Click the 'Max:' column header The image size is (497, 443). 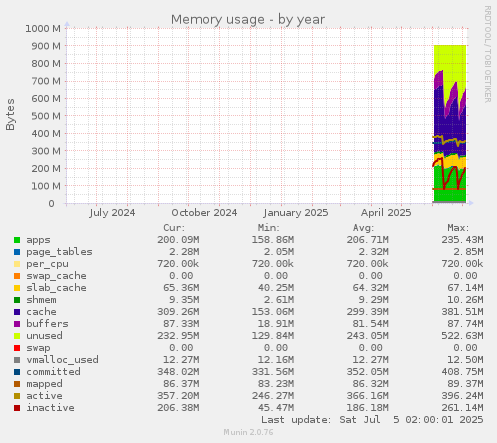[458, 228]
